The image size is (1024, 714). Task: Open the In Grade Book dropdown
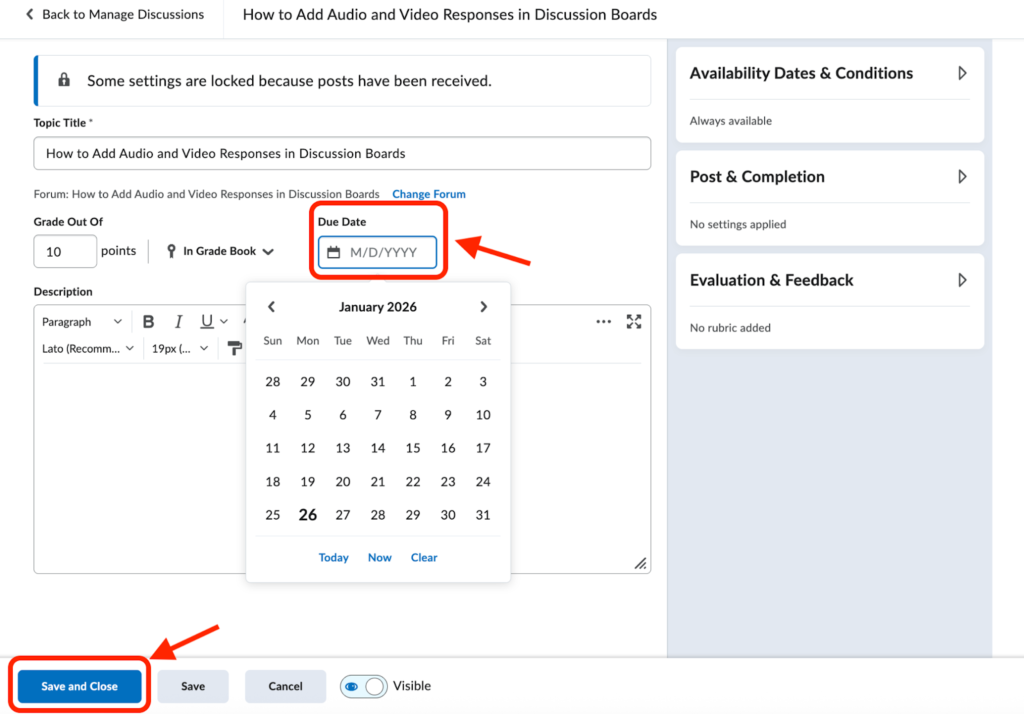point(220,252)
